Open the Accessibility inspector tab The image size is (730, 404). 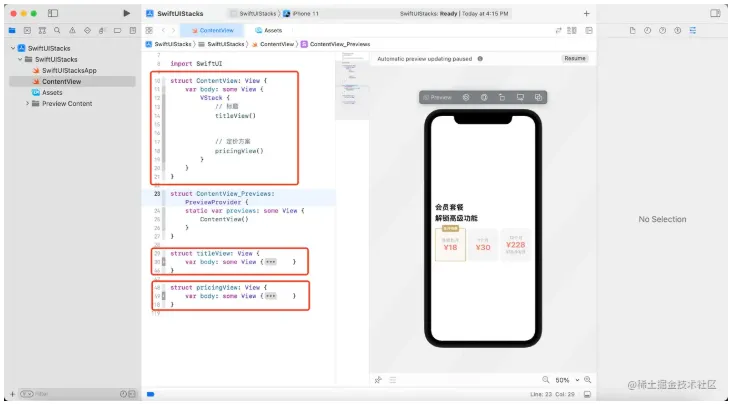click(x=677, y=31)
